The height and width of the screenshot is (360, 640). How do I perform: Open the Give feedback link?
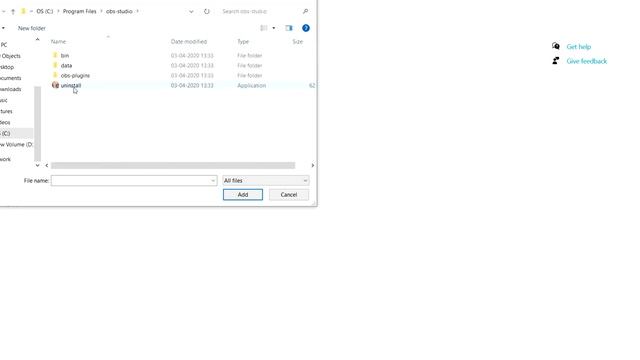coord(587,61)
